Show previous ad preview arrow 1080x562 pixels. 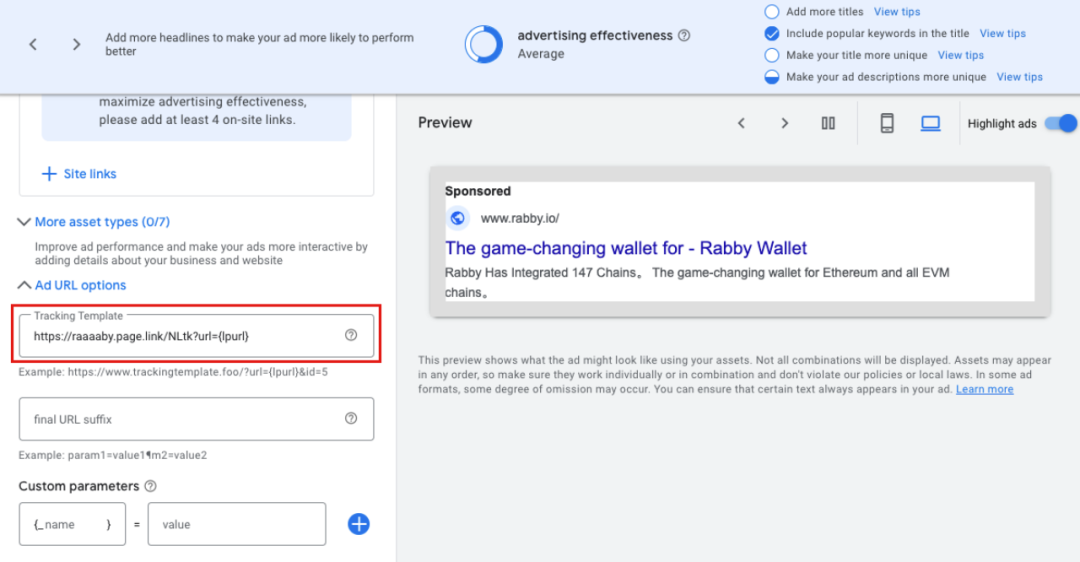[741, 123]
